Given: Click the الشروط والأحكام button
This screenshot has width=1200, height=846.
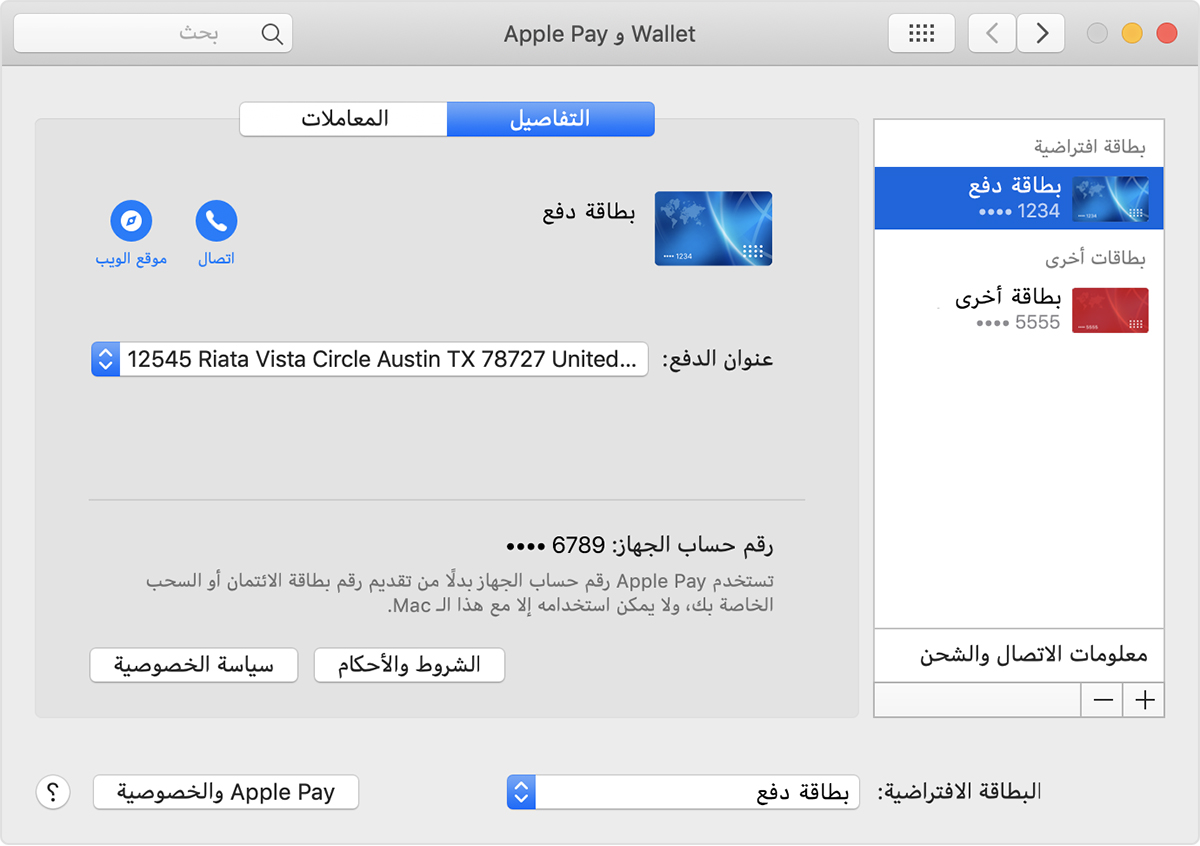Looking at the screenshot, I should (409, 665).
